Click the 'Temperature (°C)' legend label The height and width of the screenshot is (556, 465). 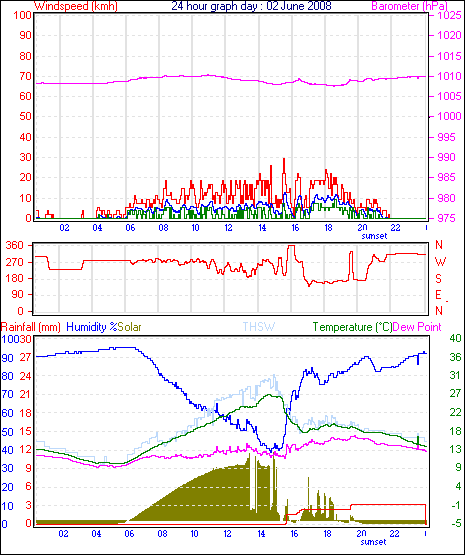(353, 327)
